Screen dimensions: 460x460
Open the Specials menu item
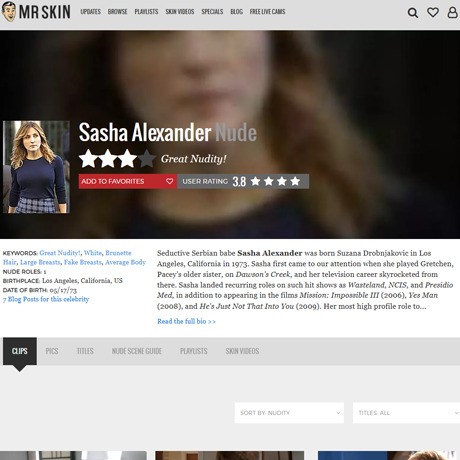(212, 12)
